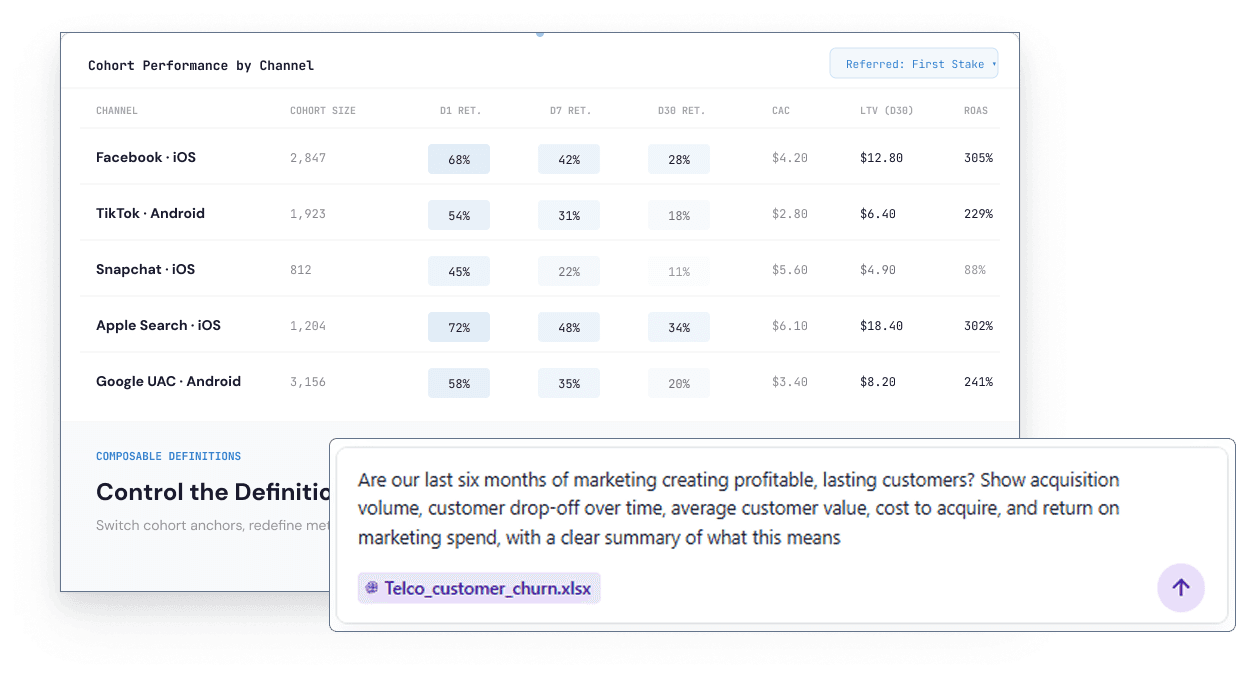
Task: Click the 229% ROAS value
Action: [978, 214]
